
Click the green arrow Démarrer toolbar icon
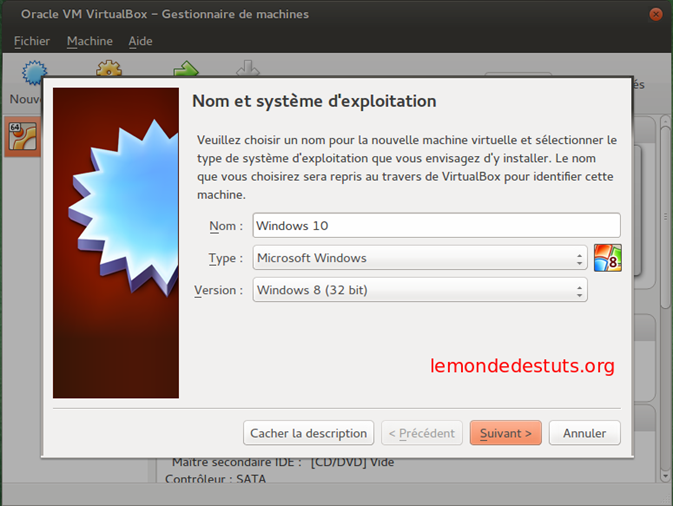tap(186, 69)
